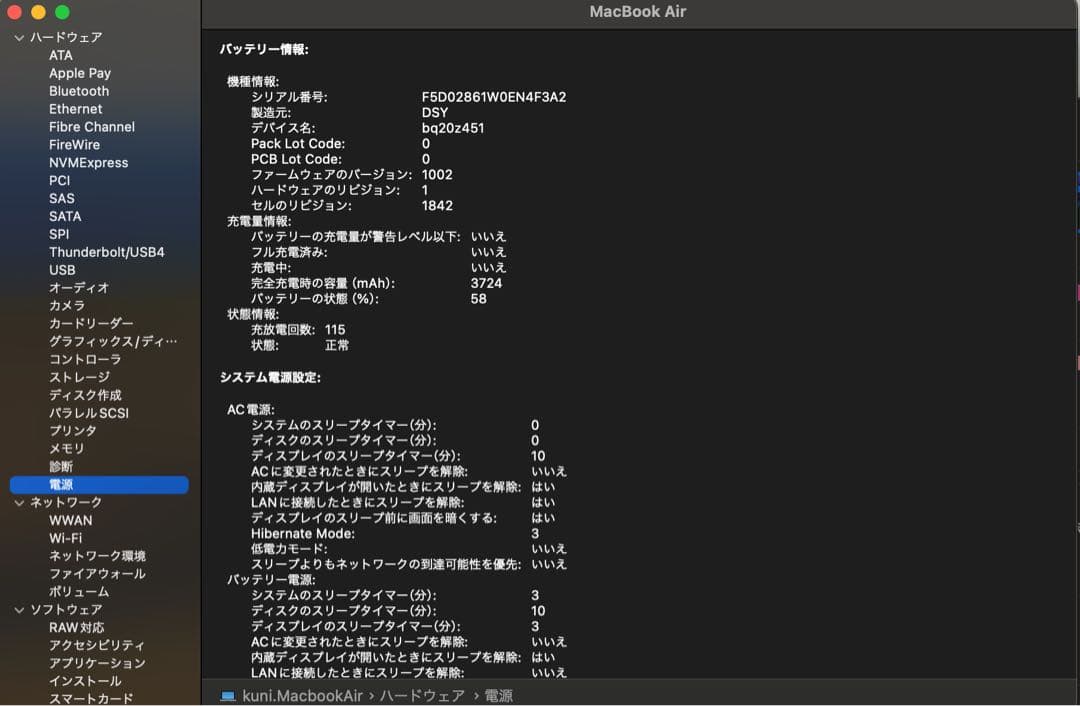Select WWAN under ネットワーク
The height and width of the screenshot is (706, 1080).
(70, 521)
